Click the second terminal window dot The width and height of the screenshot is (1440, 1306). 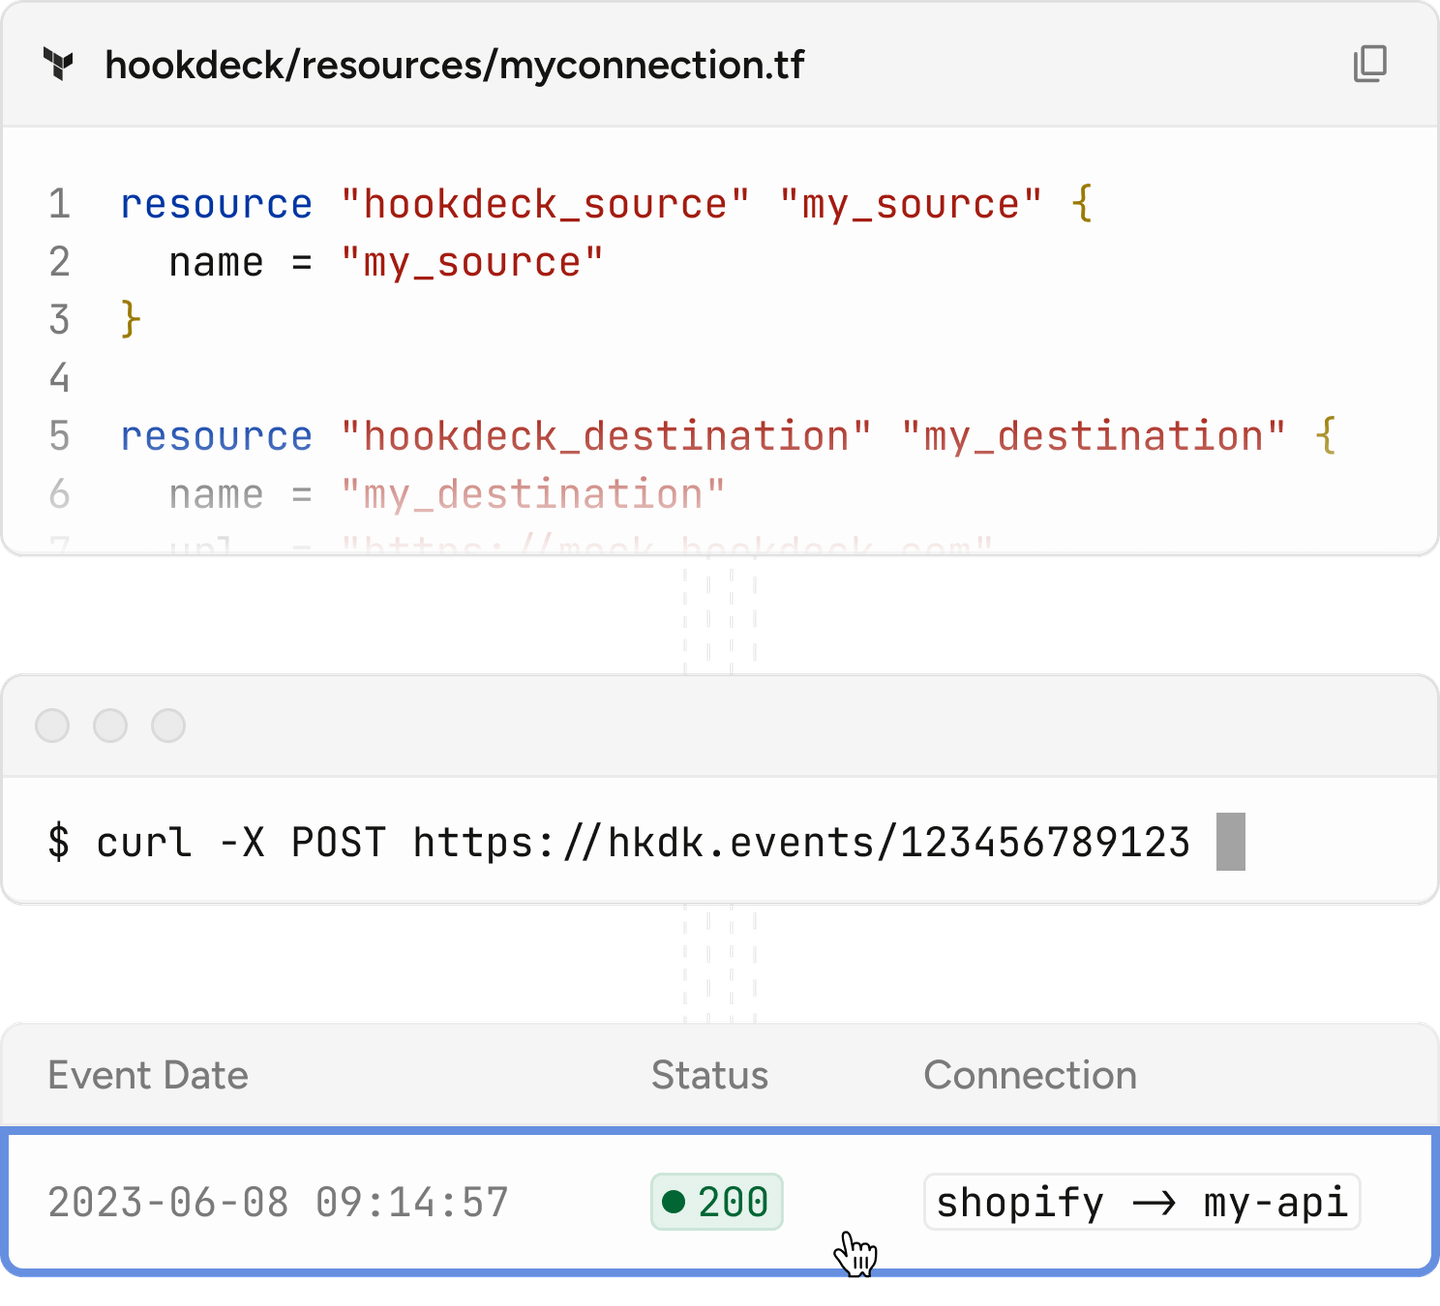click(110, 725)
